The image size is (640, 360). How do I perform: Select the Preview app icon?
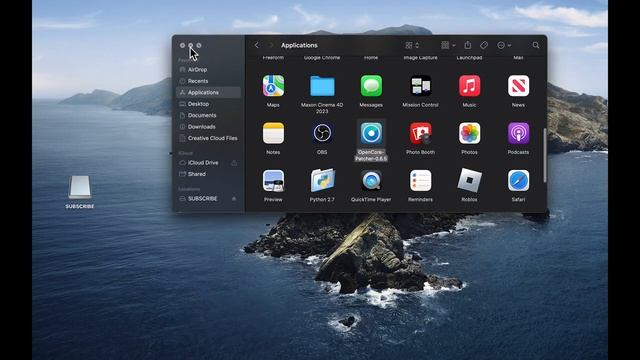(273, 180)
